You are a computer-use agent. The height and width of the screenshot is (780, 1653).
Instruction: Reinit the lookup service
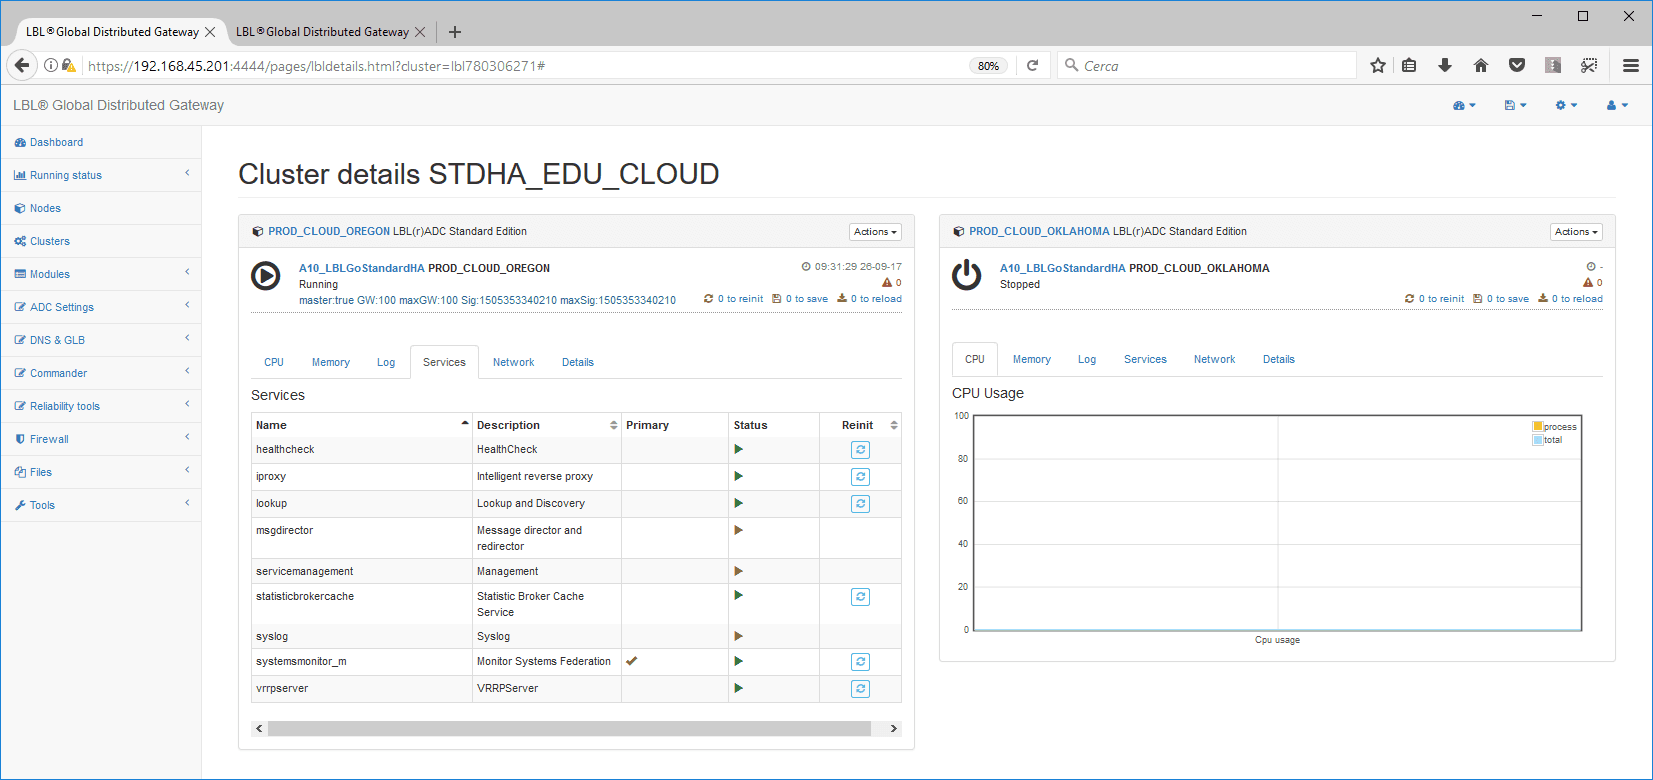point(860,504)
